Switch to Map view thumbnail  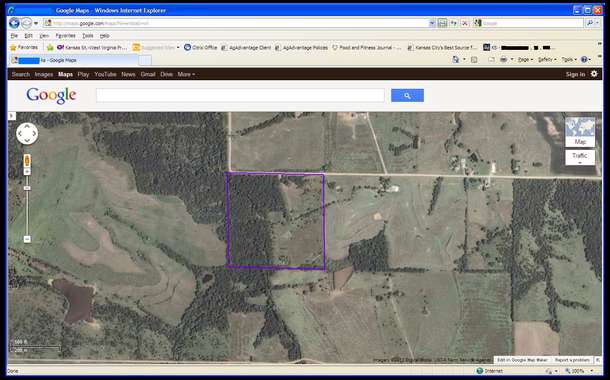point(580,132)
